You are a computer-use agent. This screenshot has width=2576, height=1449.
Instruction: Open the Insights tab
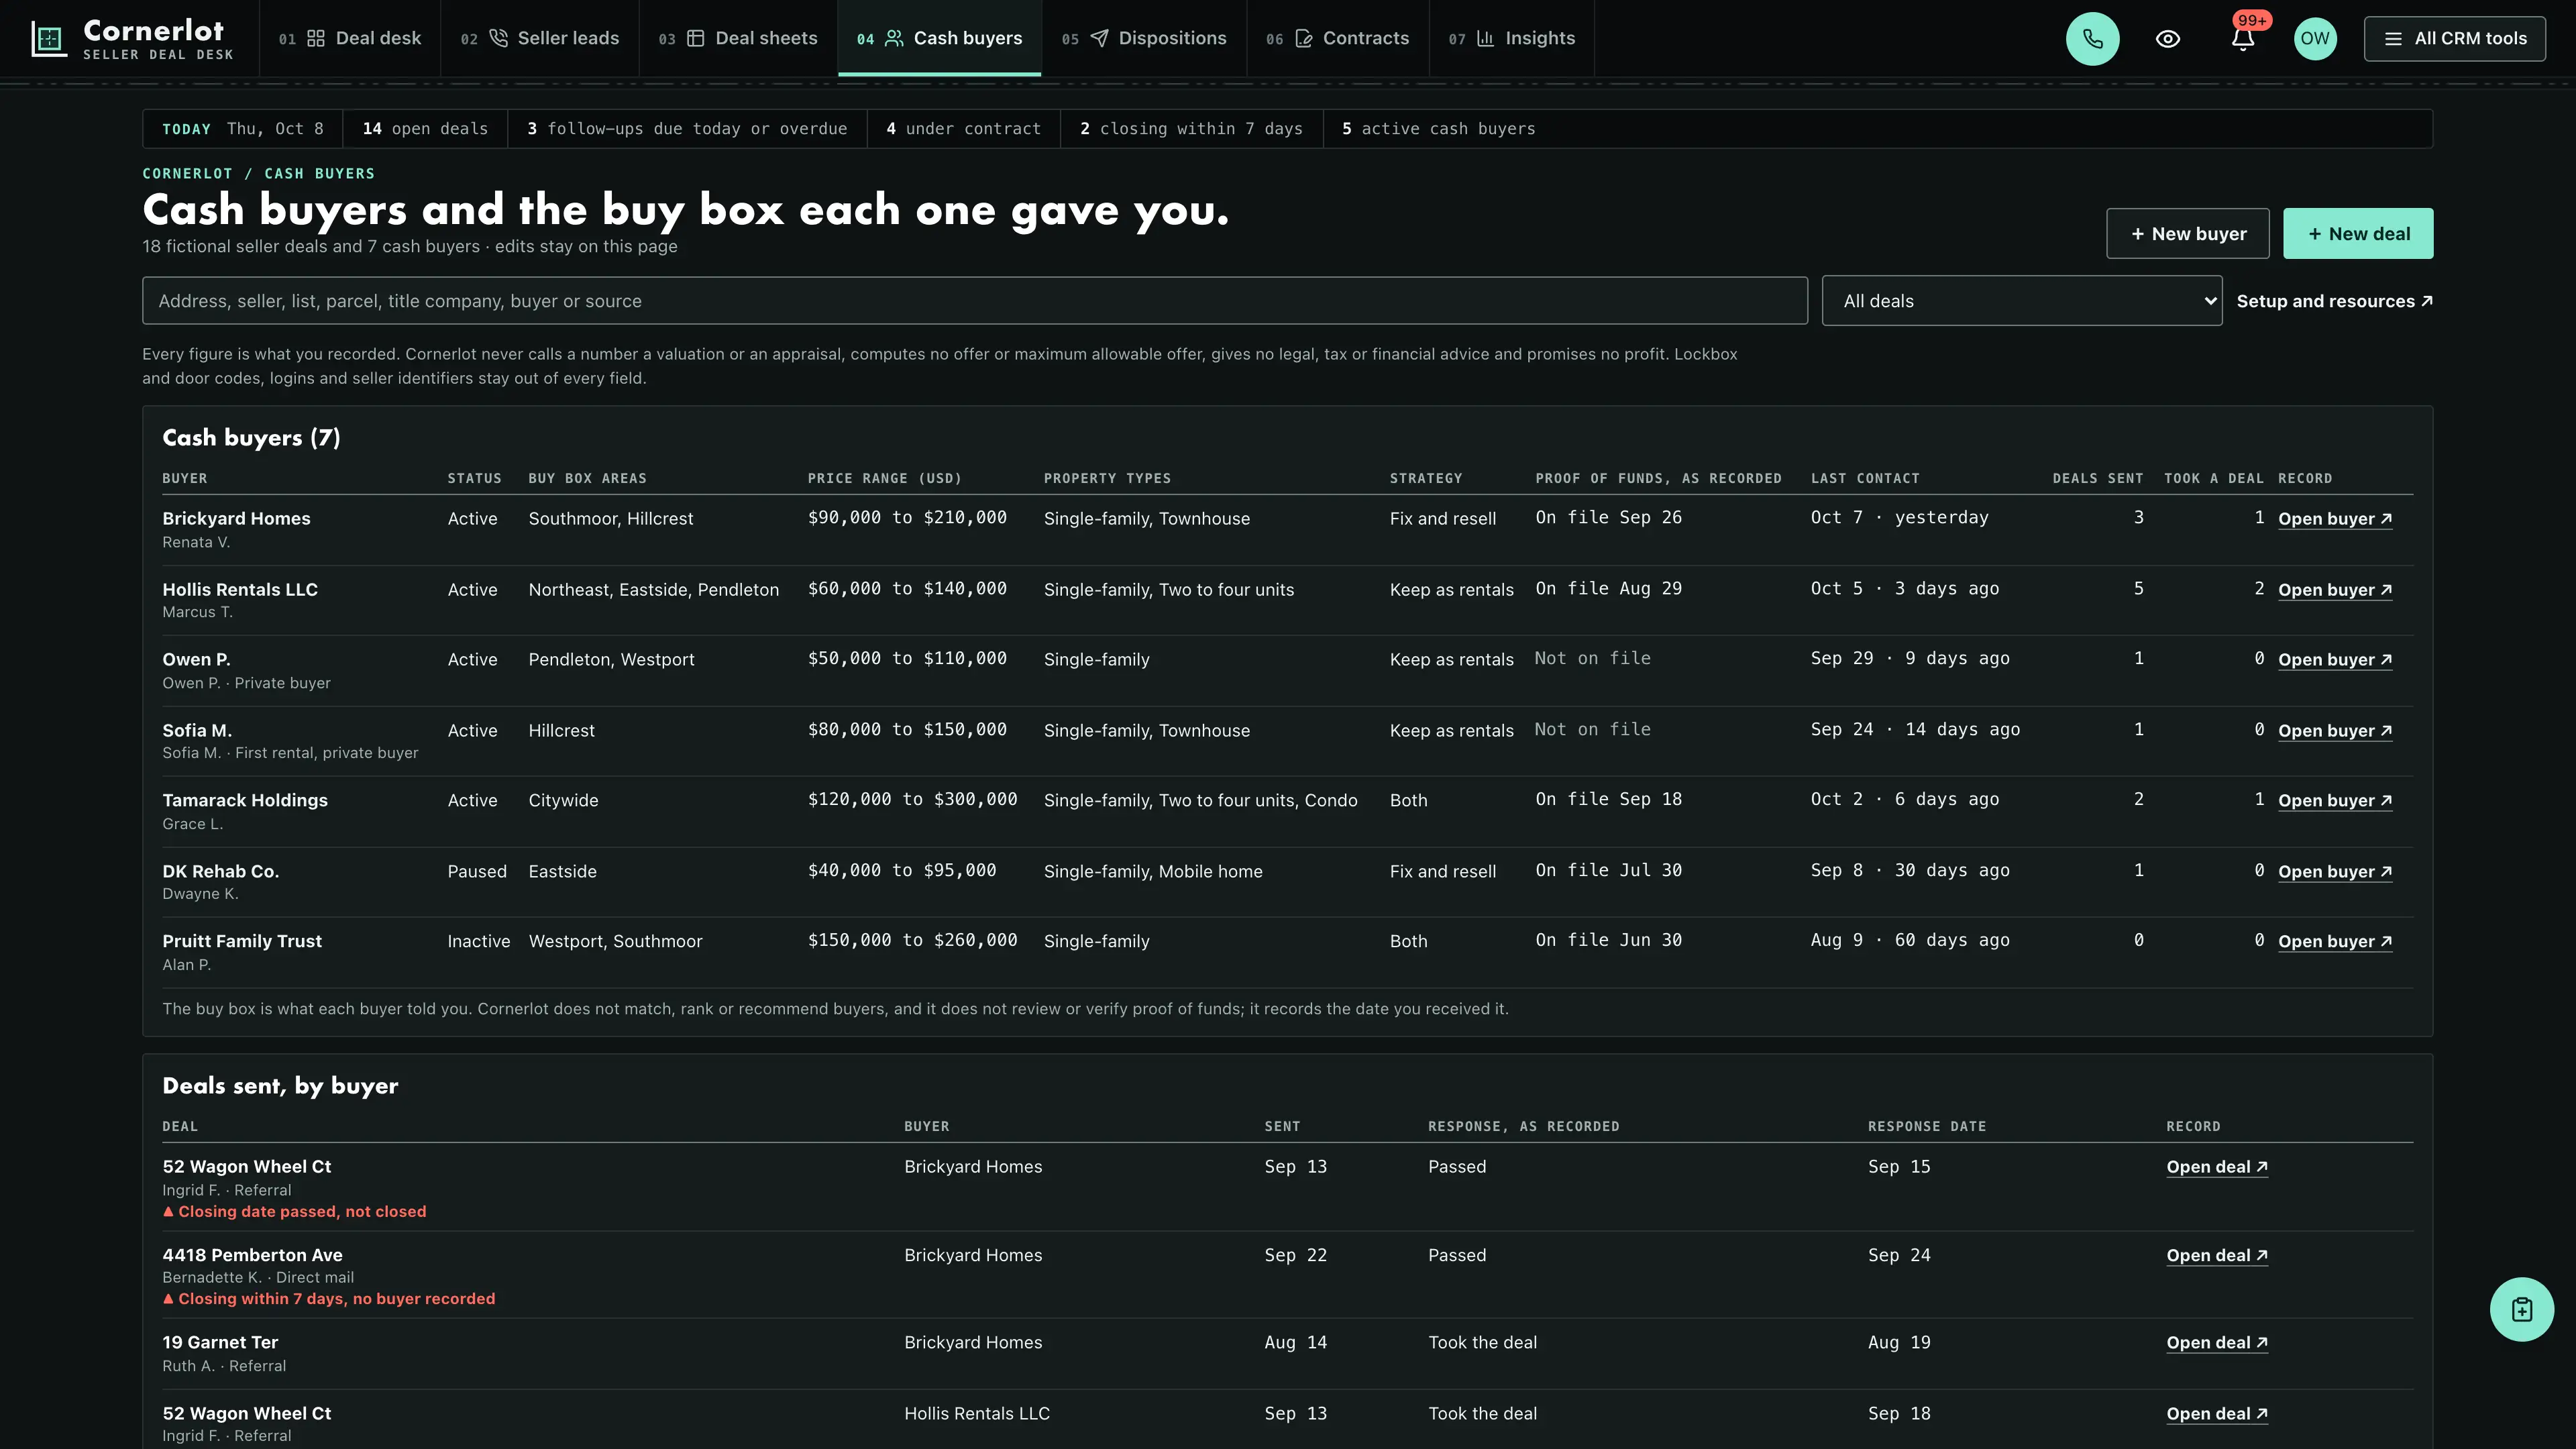coord(1512,38)
